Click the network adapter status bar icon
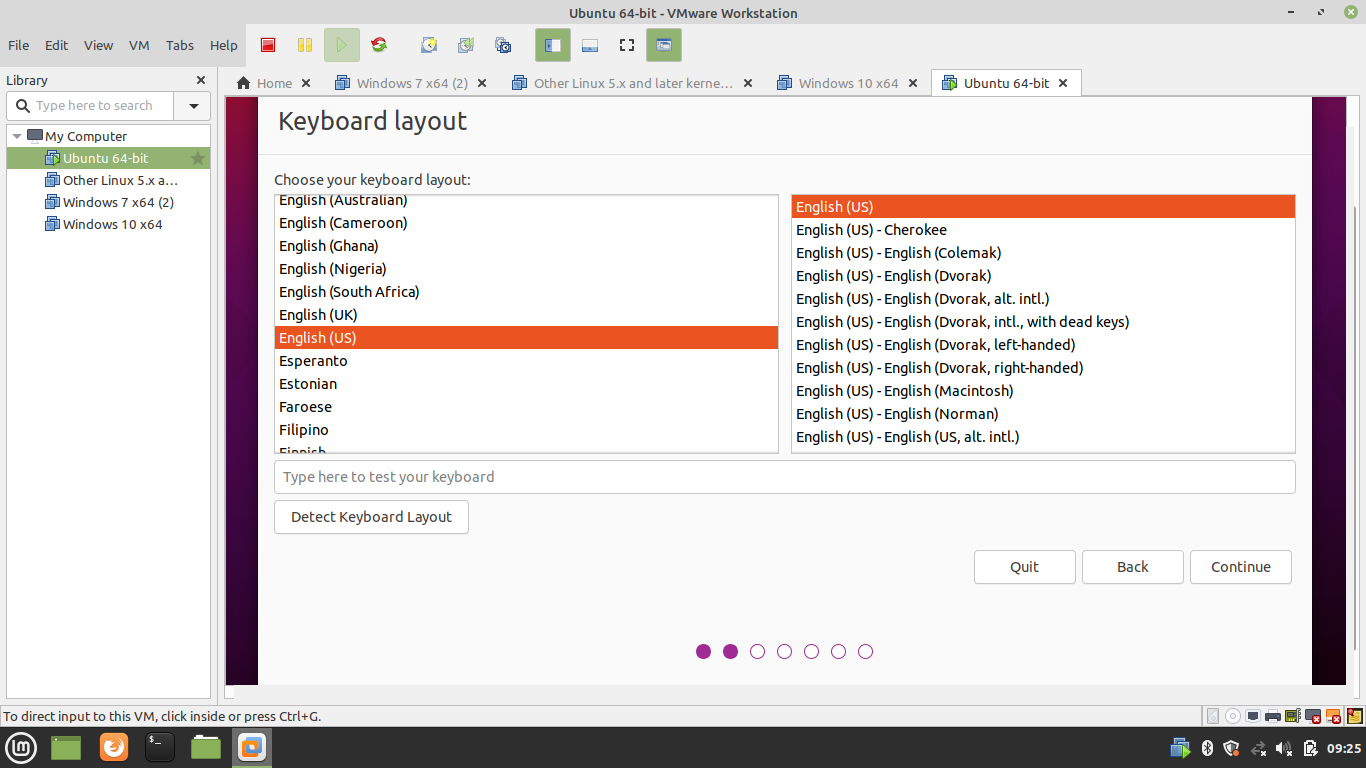 (x=1253, y=716)
